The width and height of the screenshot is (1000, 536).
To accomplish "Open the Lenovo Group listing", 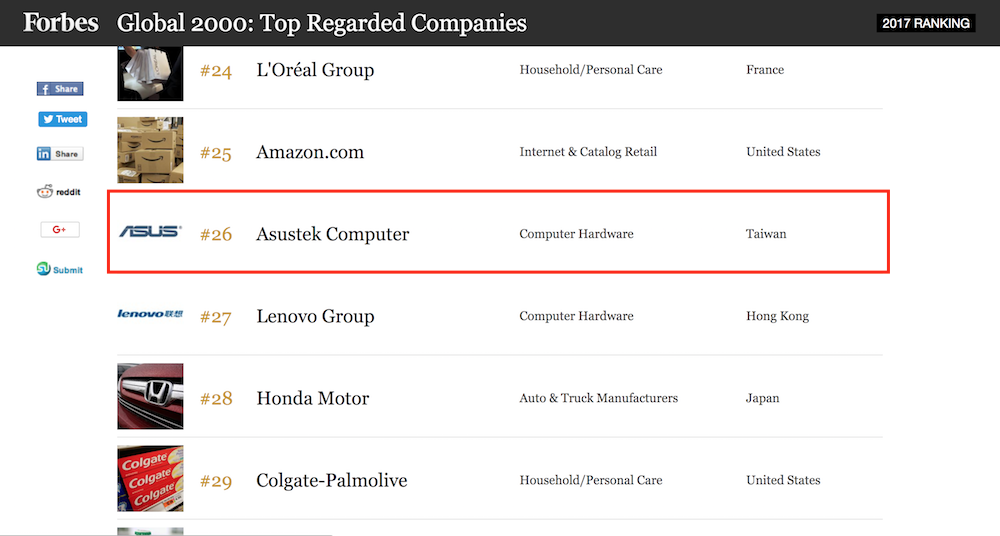I will point(315,316).
